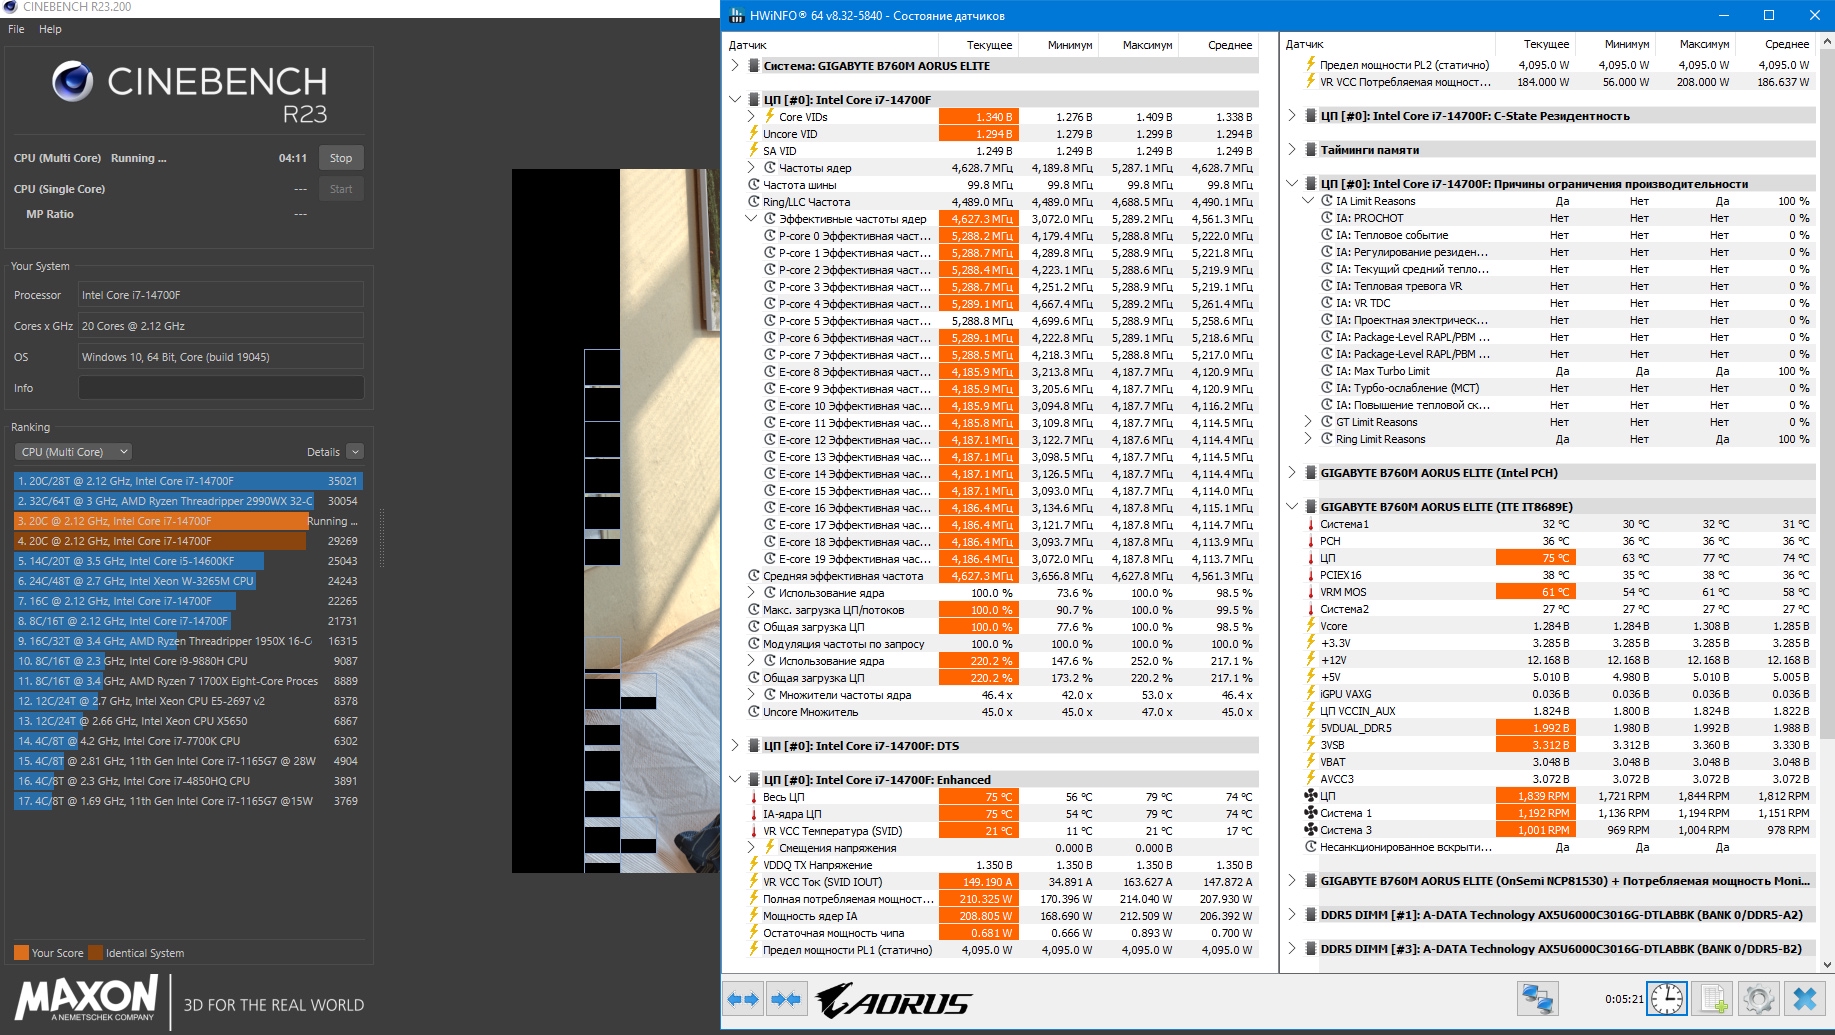The image size is (1835, 1035).
Task: Click the chip icon beside Тайминги памяти
Action: click(1311, 150)
